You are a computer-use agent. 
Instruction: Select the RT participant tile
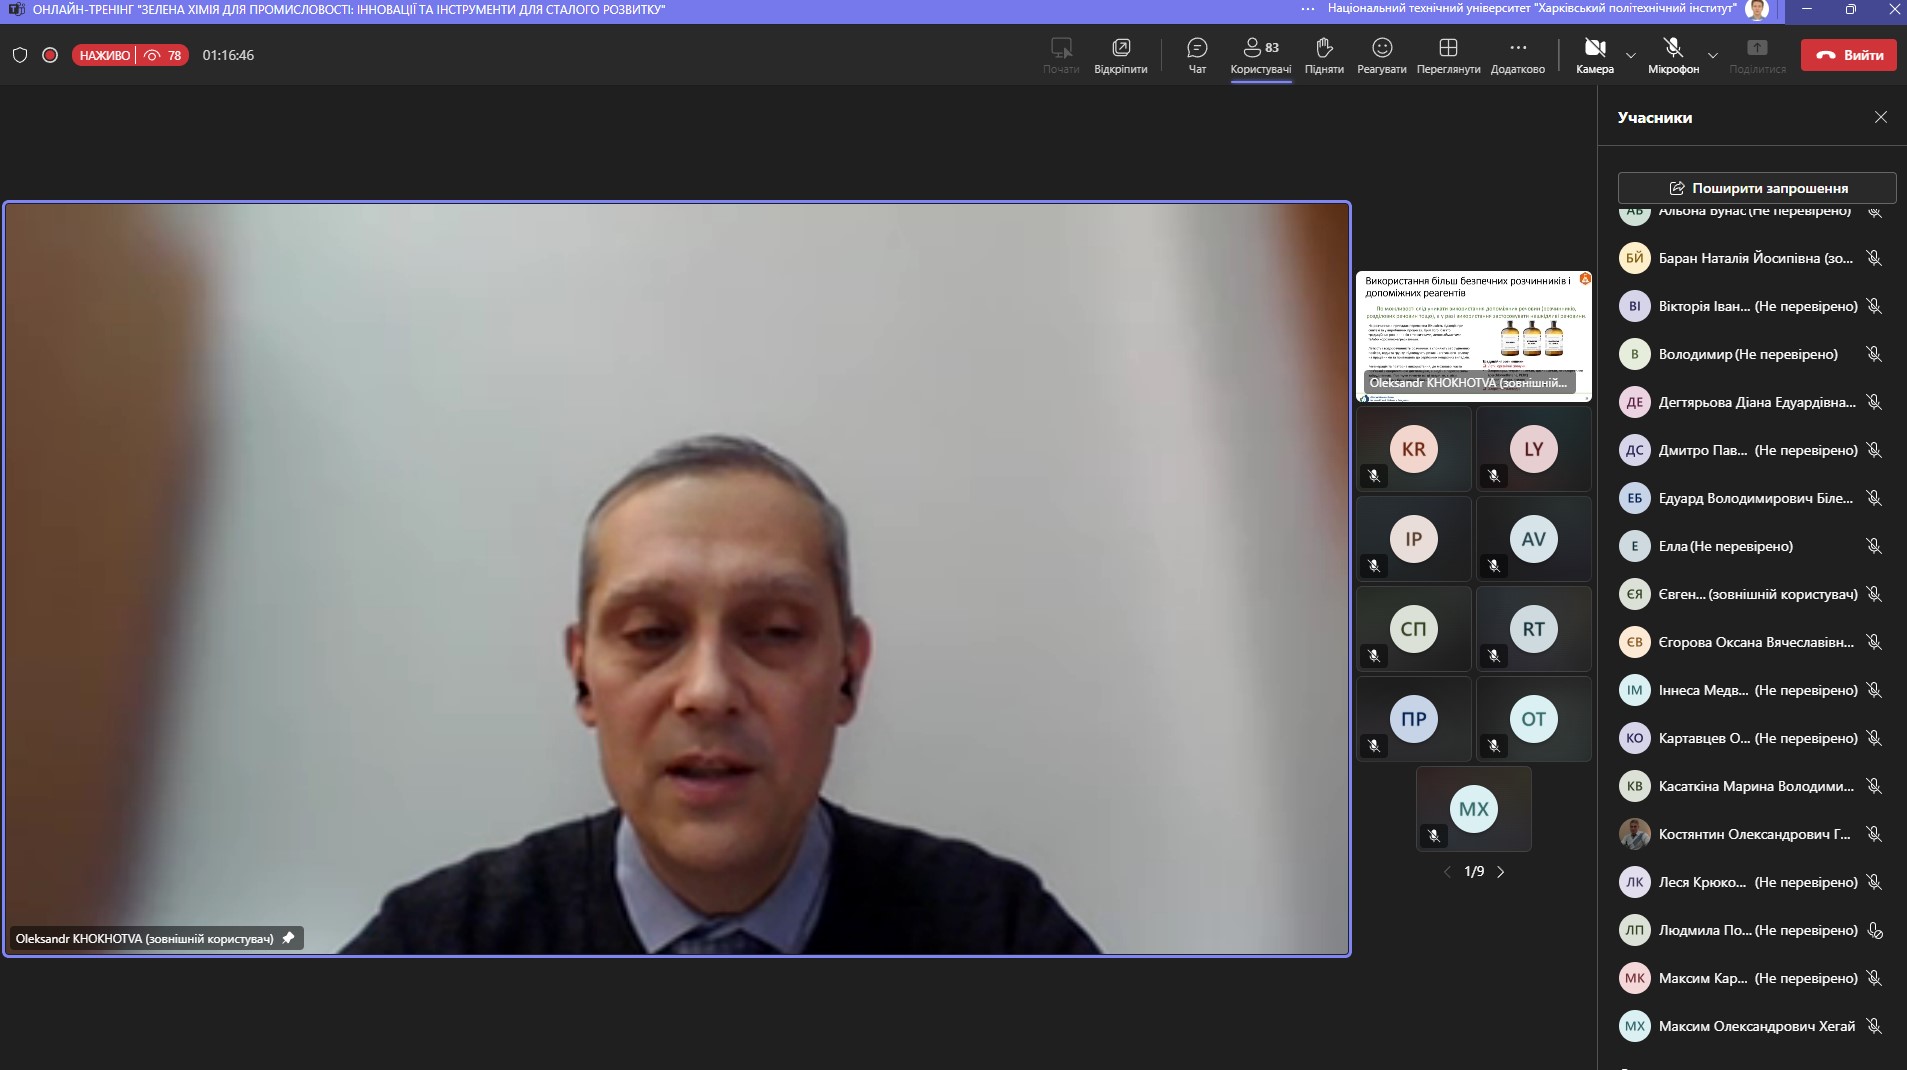click(x=1534, y=629)
